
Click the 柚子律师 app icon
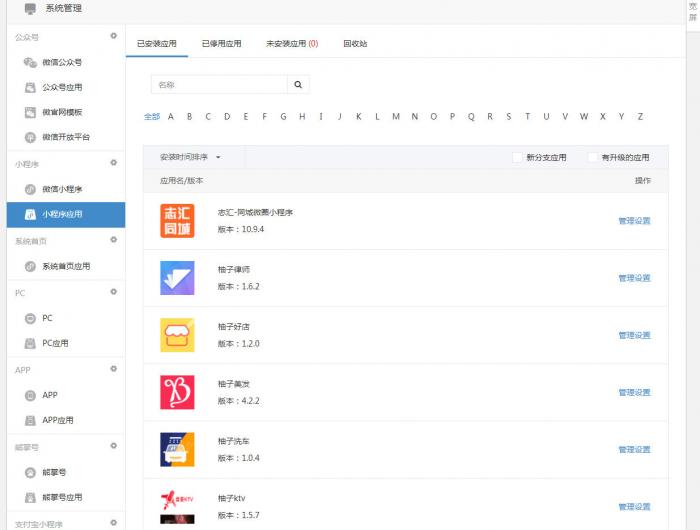177,278
